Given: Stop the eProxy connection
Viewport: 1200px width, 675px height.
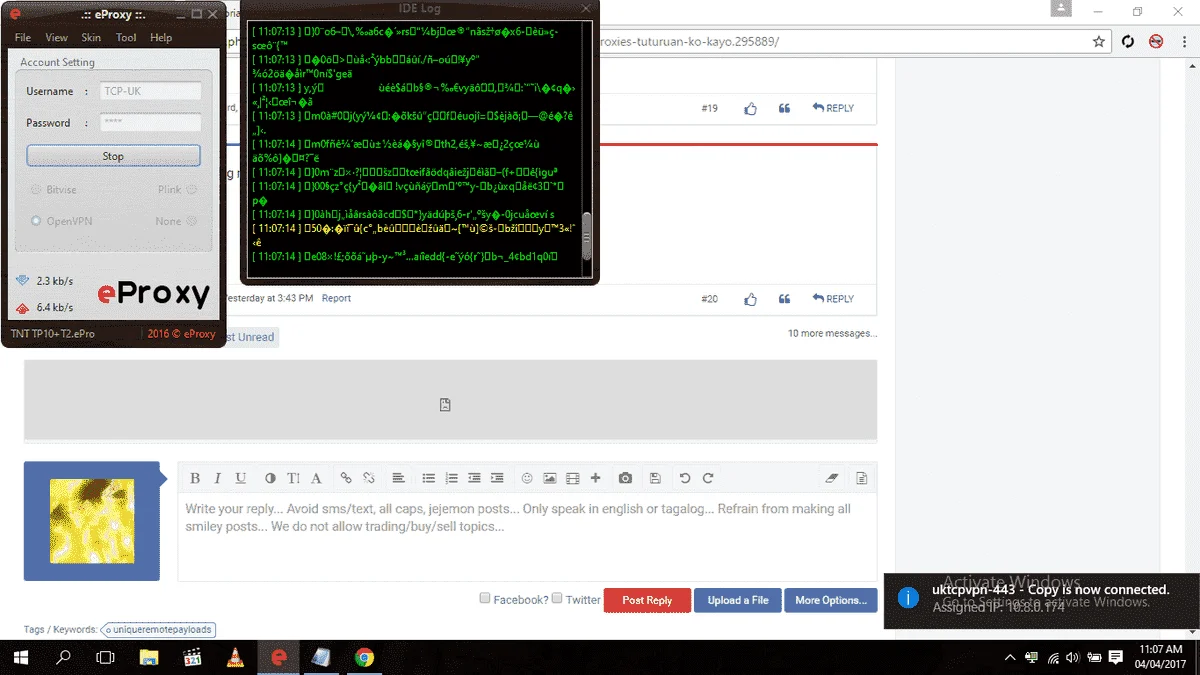Looking at the screenshot, I should click(113, 156).
